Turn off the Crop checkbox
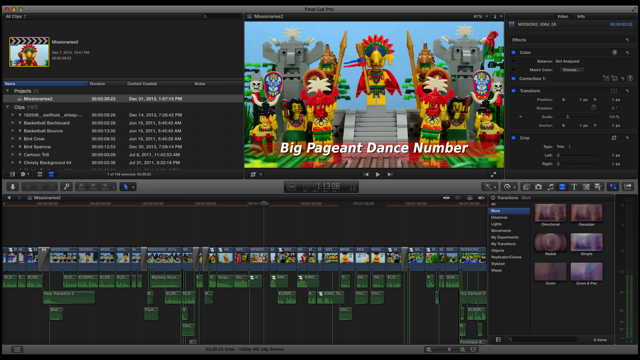Screen dimensions: 640x360 514,138
